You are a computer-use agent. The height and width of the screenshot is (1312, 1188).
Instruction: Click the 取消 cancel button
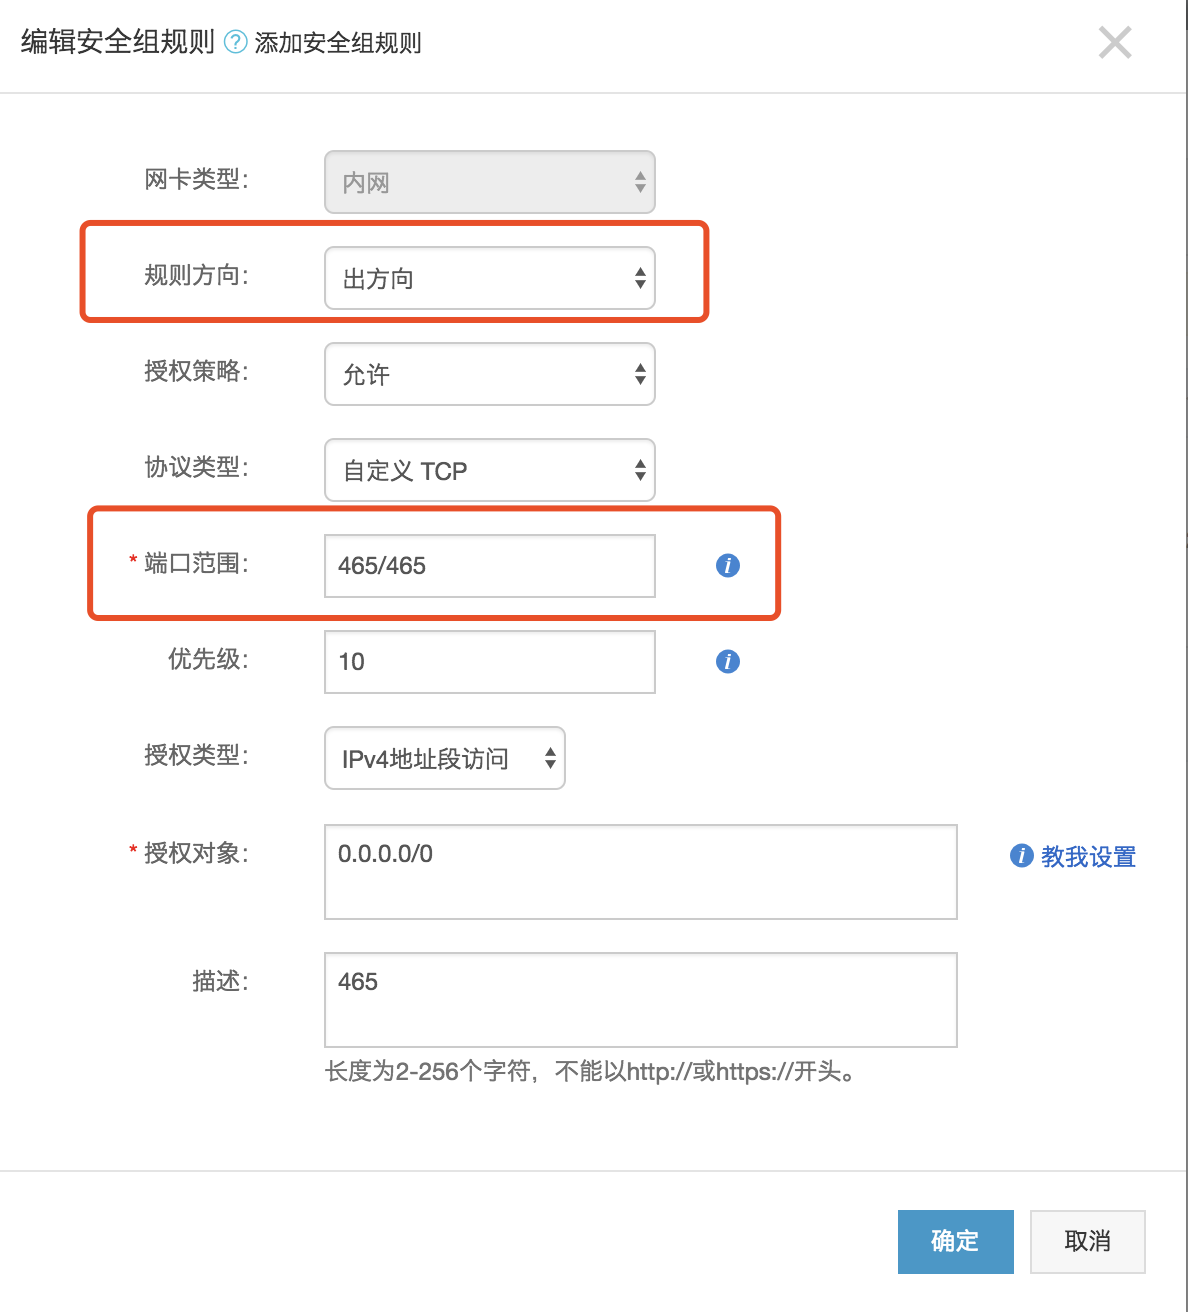(x=1088, y=1242)
